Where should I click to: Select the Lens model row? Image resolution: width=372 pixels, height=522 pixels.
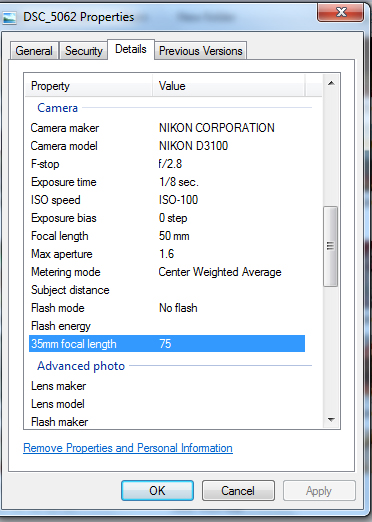[x=167, y=404]
